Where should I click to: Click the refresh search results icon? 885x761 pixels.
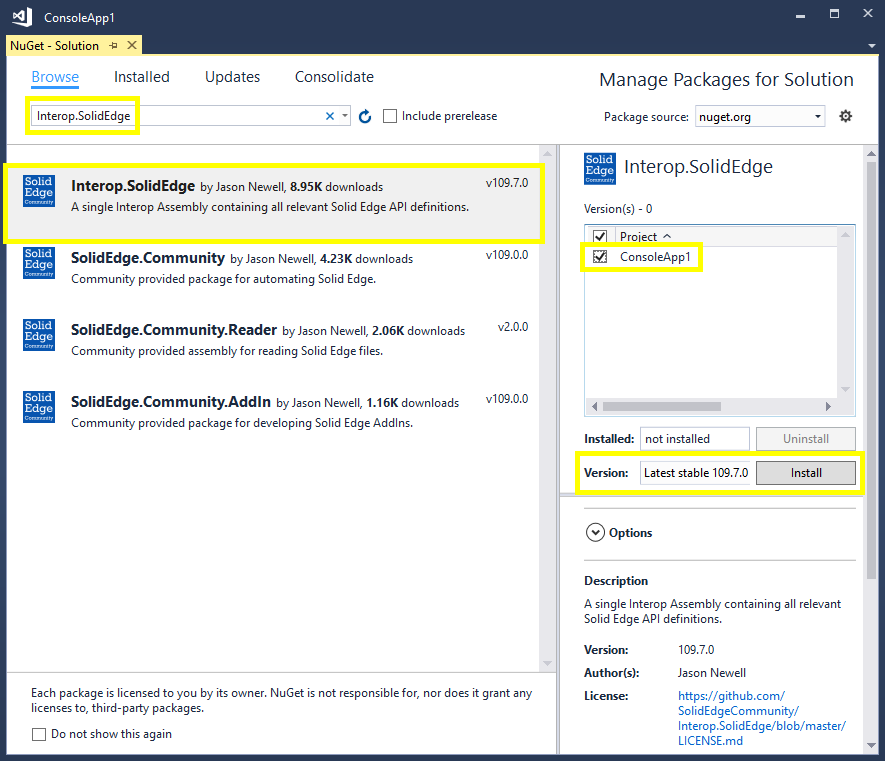tap(365, 117)
